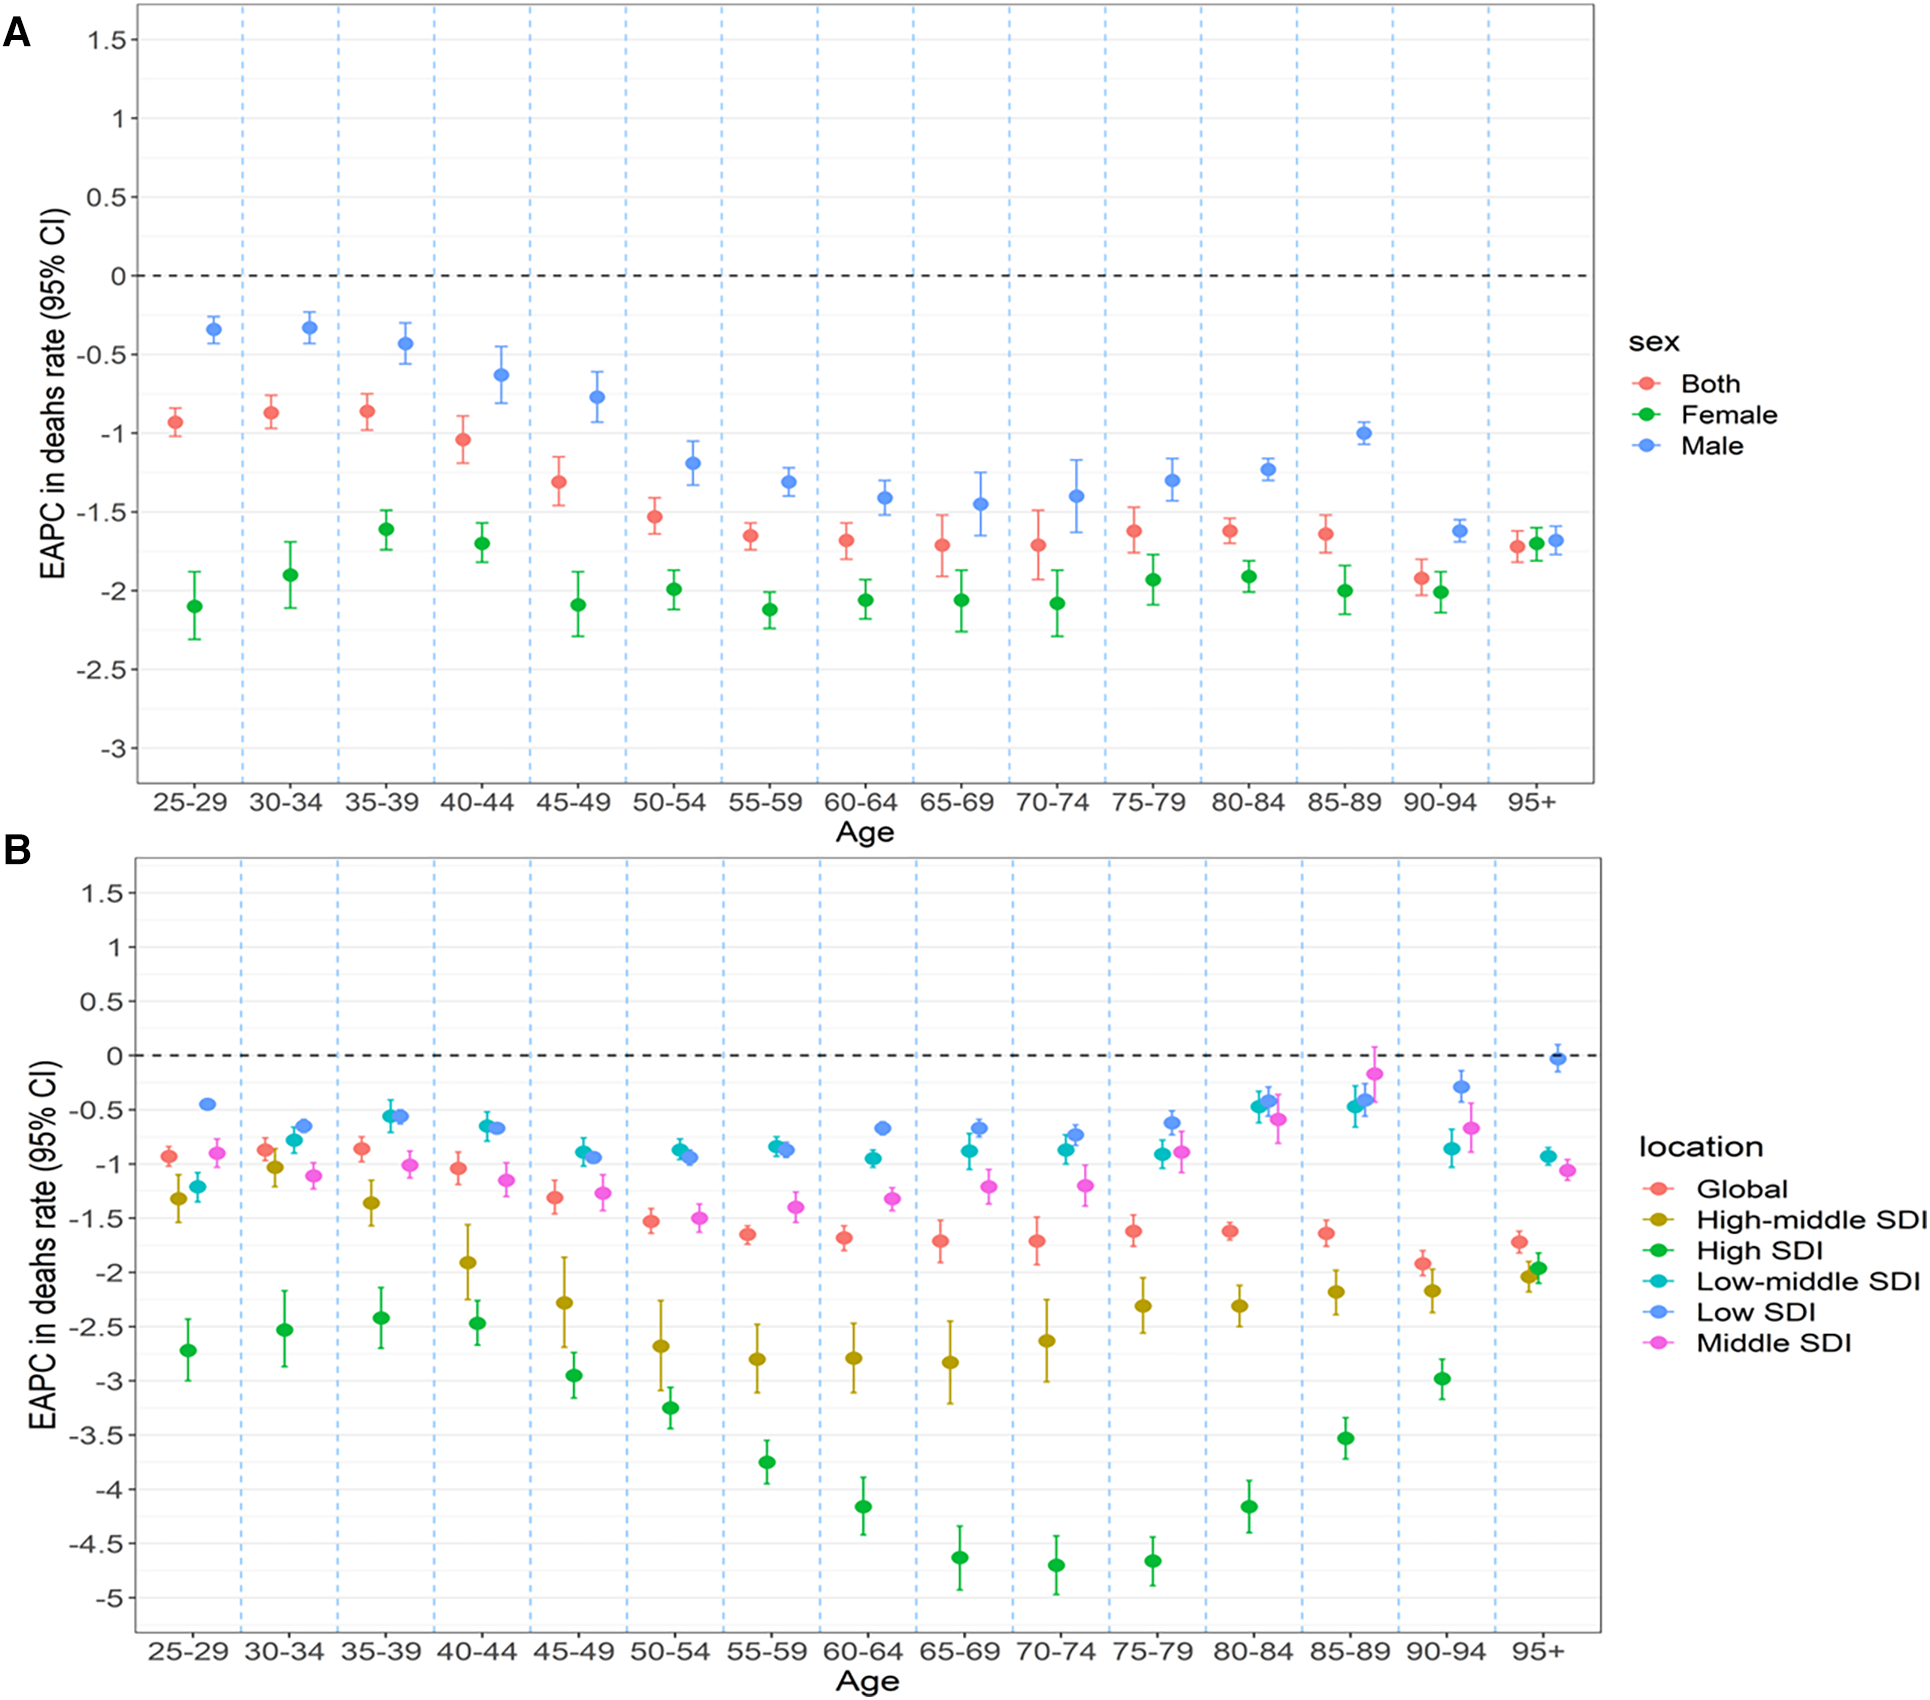
Task: Click the Both legend marker in sex legend
Action: pos(1646,384)
